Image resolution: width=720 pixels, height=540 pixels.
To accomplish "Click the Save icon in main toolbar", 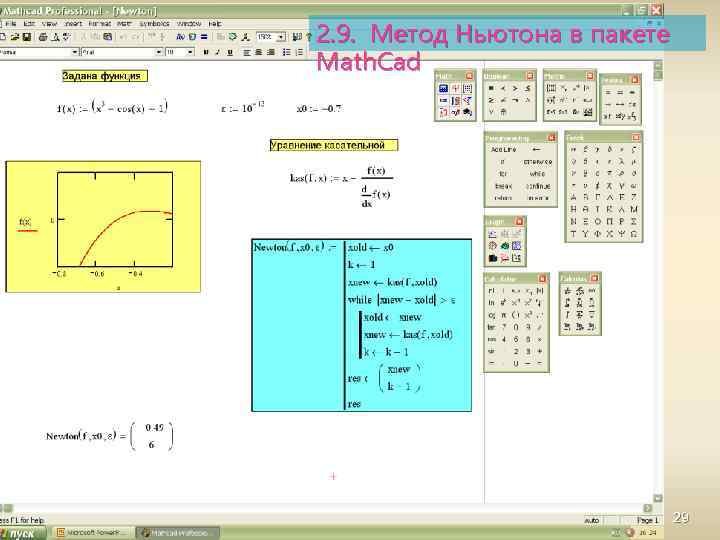I will (27, 37).
